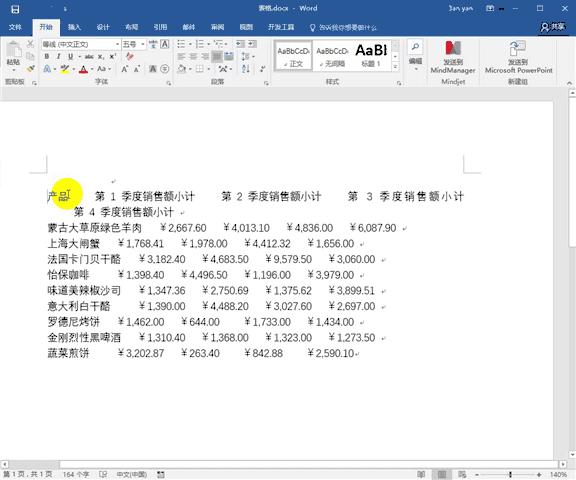Apply the red font color

(x=83, y=69)
